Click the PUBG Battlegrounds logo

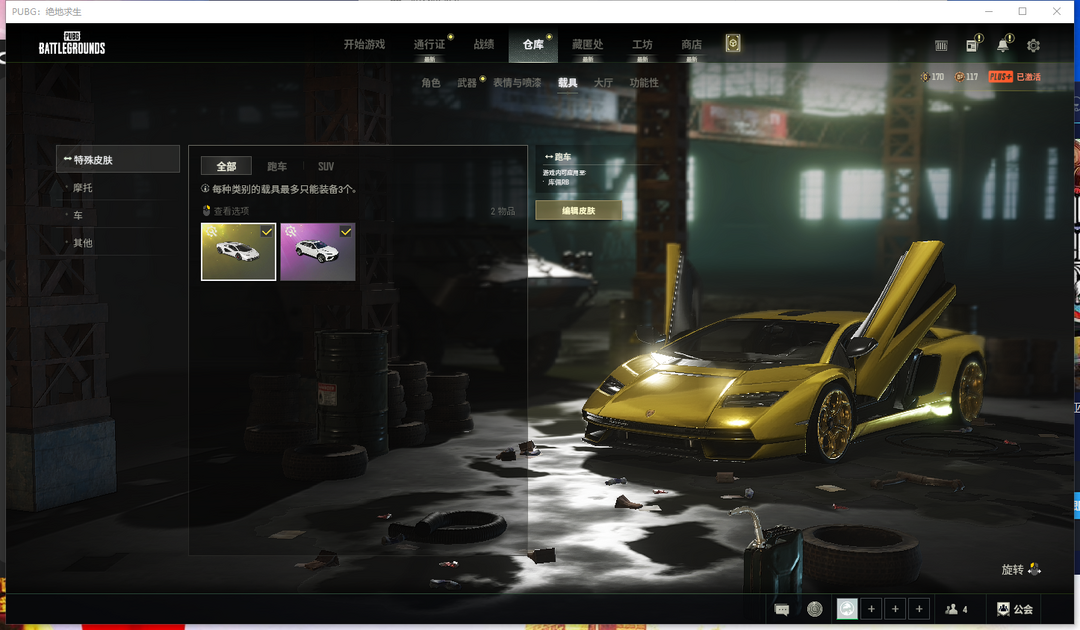click(72, 43)
